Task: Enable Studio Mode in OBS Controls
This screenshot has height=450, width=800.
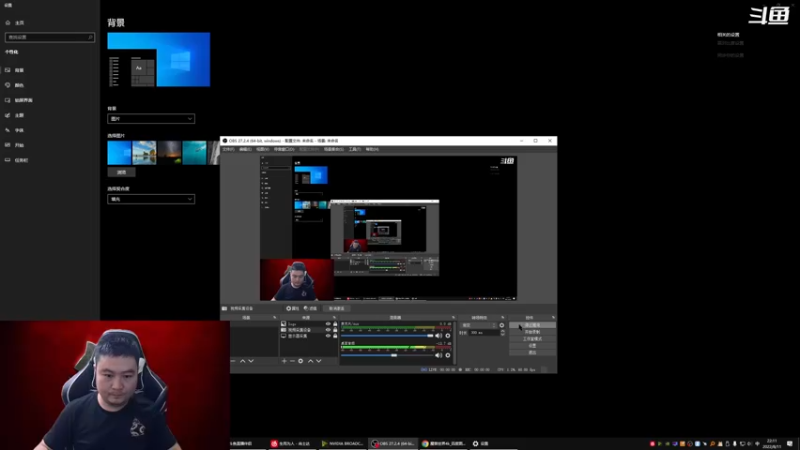Action: (x=532, y=339)
